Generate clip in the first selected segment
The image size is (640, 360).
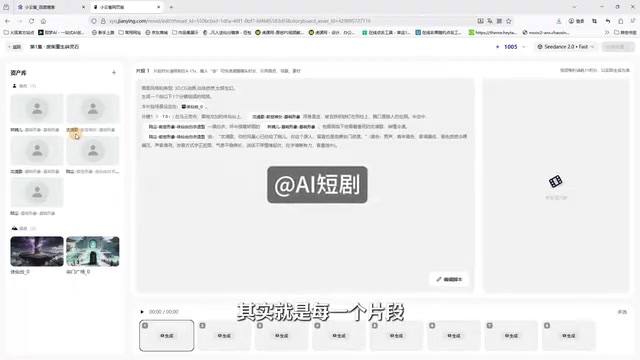pos(167,336)
